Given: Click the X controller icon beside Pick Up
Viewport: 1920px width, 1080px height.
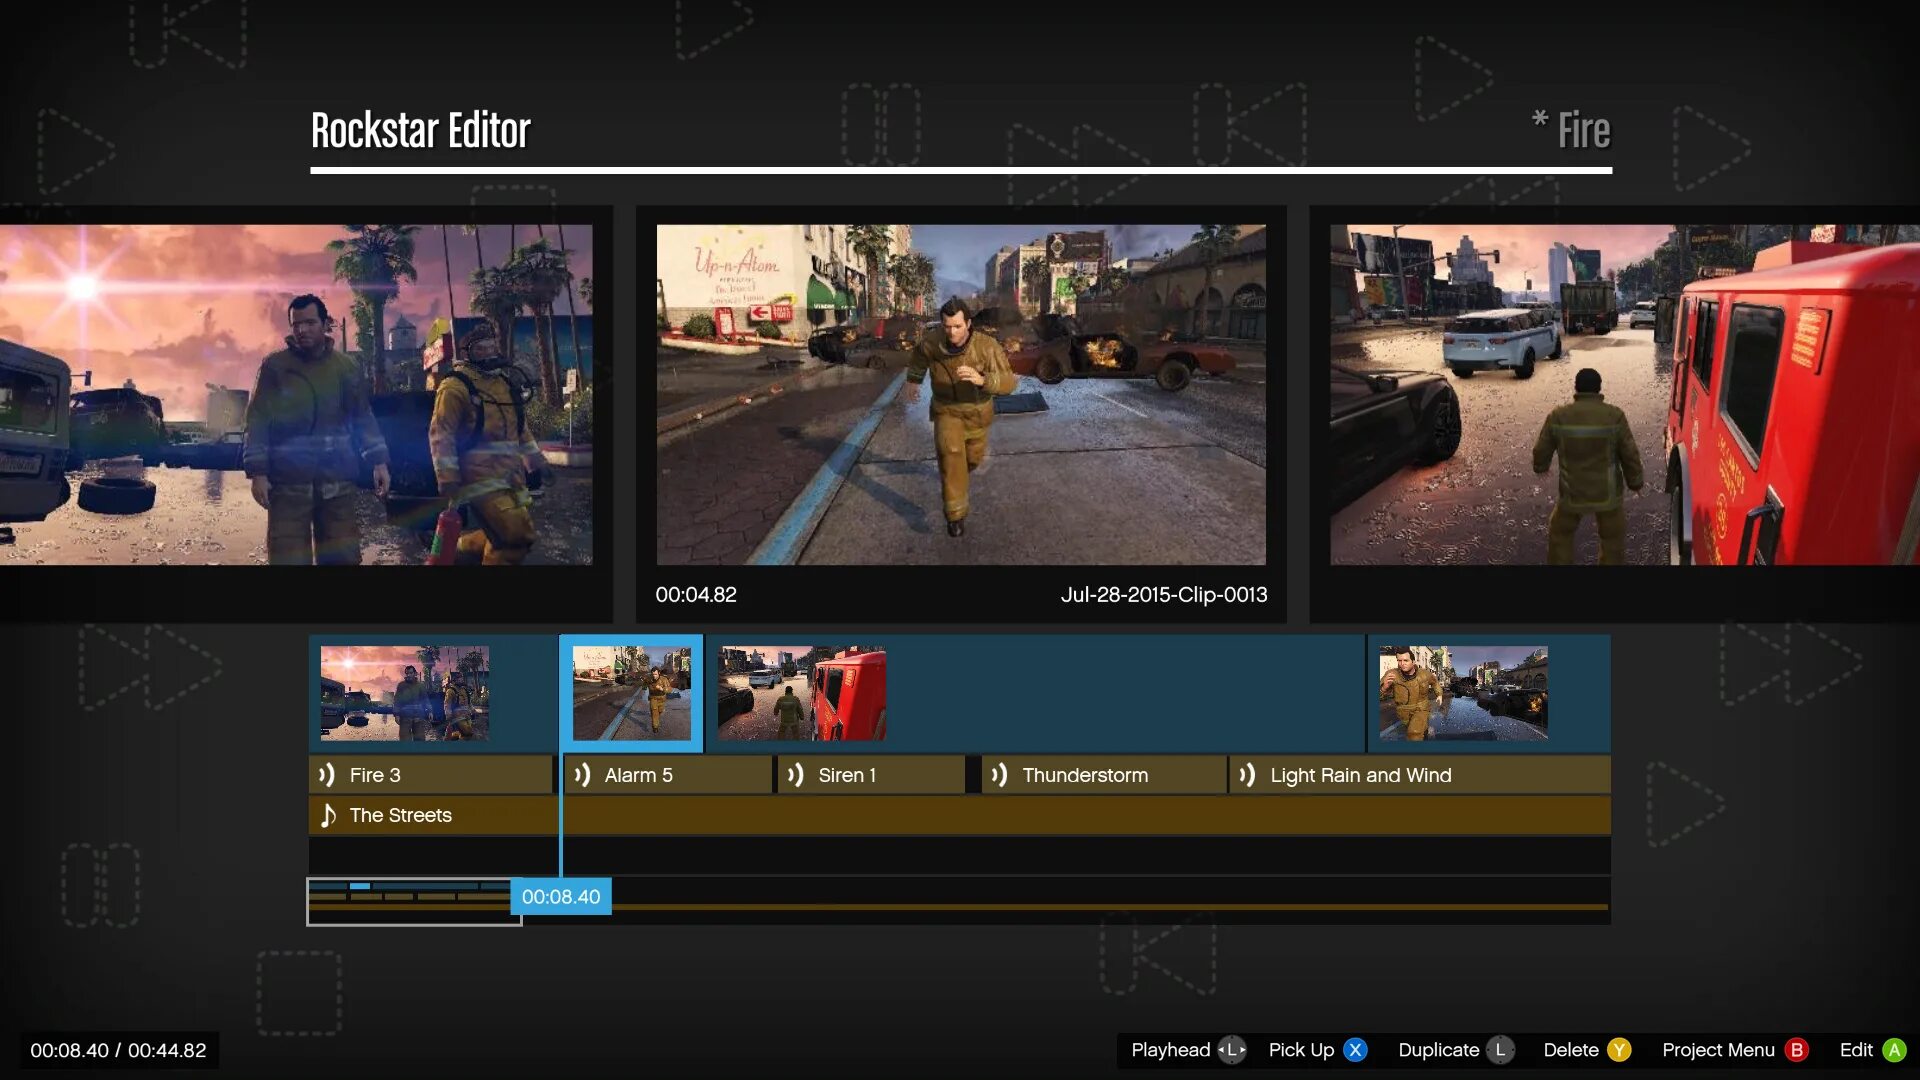Looking at the screenshot, I should click(1355, 1050).
